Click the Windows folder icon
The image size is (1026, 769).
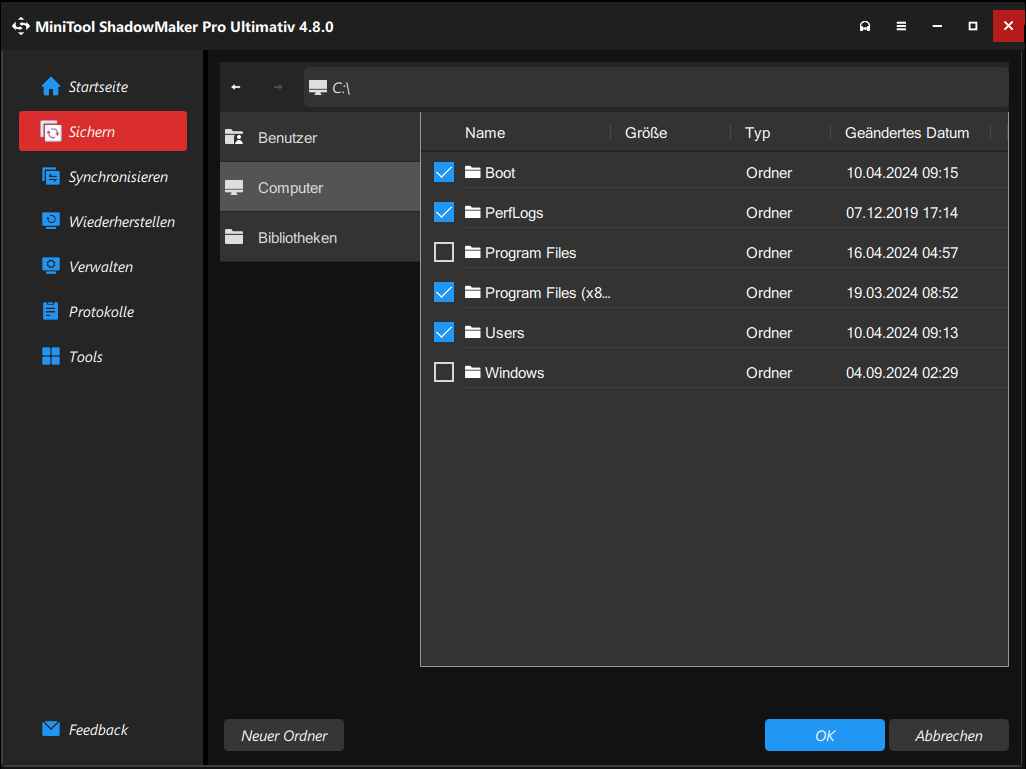pos(472,372)
